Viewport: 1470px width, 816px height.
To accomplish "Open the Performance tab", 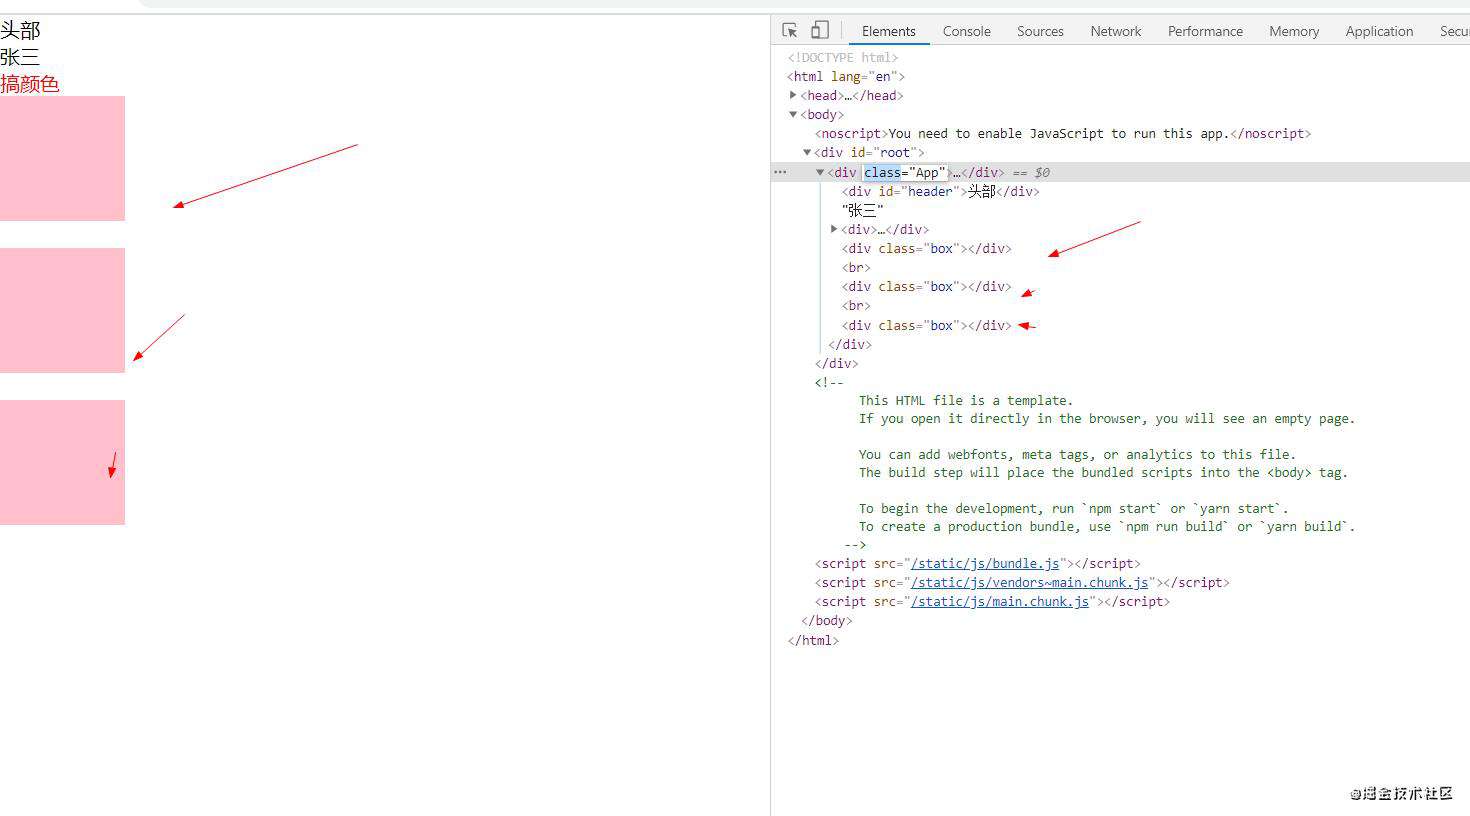I will pos(1205,31).
